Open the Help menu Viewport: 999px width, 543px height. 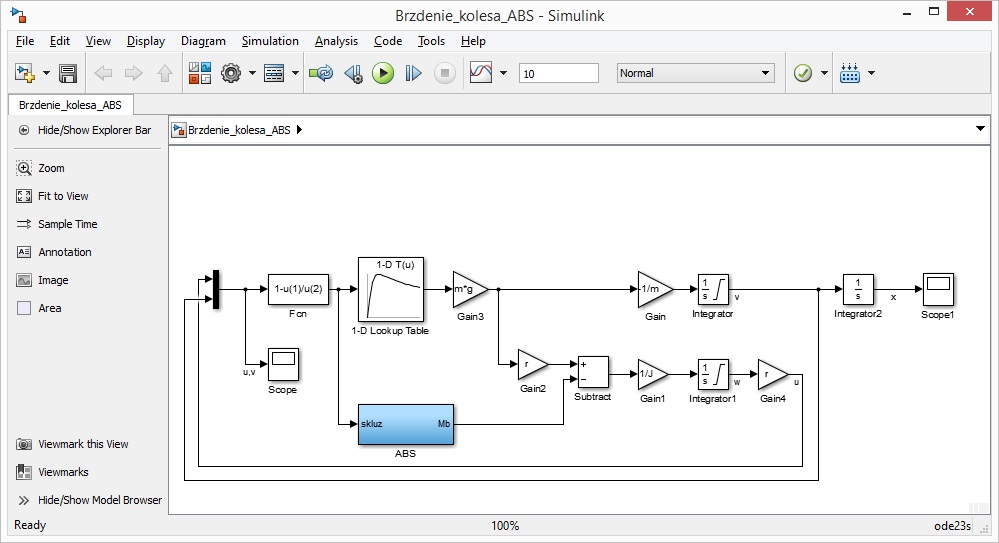[x=473, y=41]
